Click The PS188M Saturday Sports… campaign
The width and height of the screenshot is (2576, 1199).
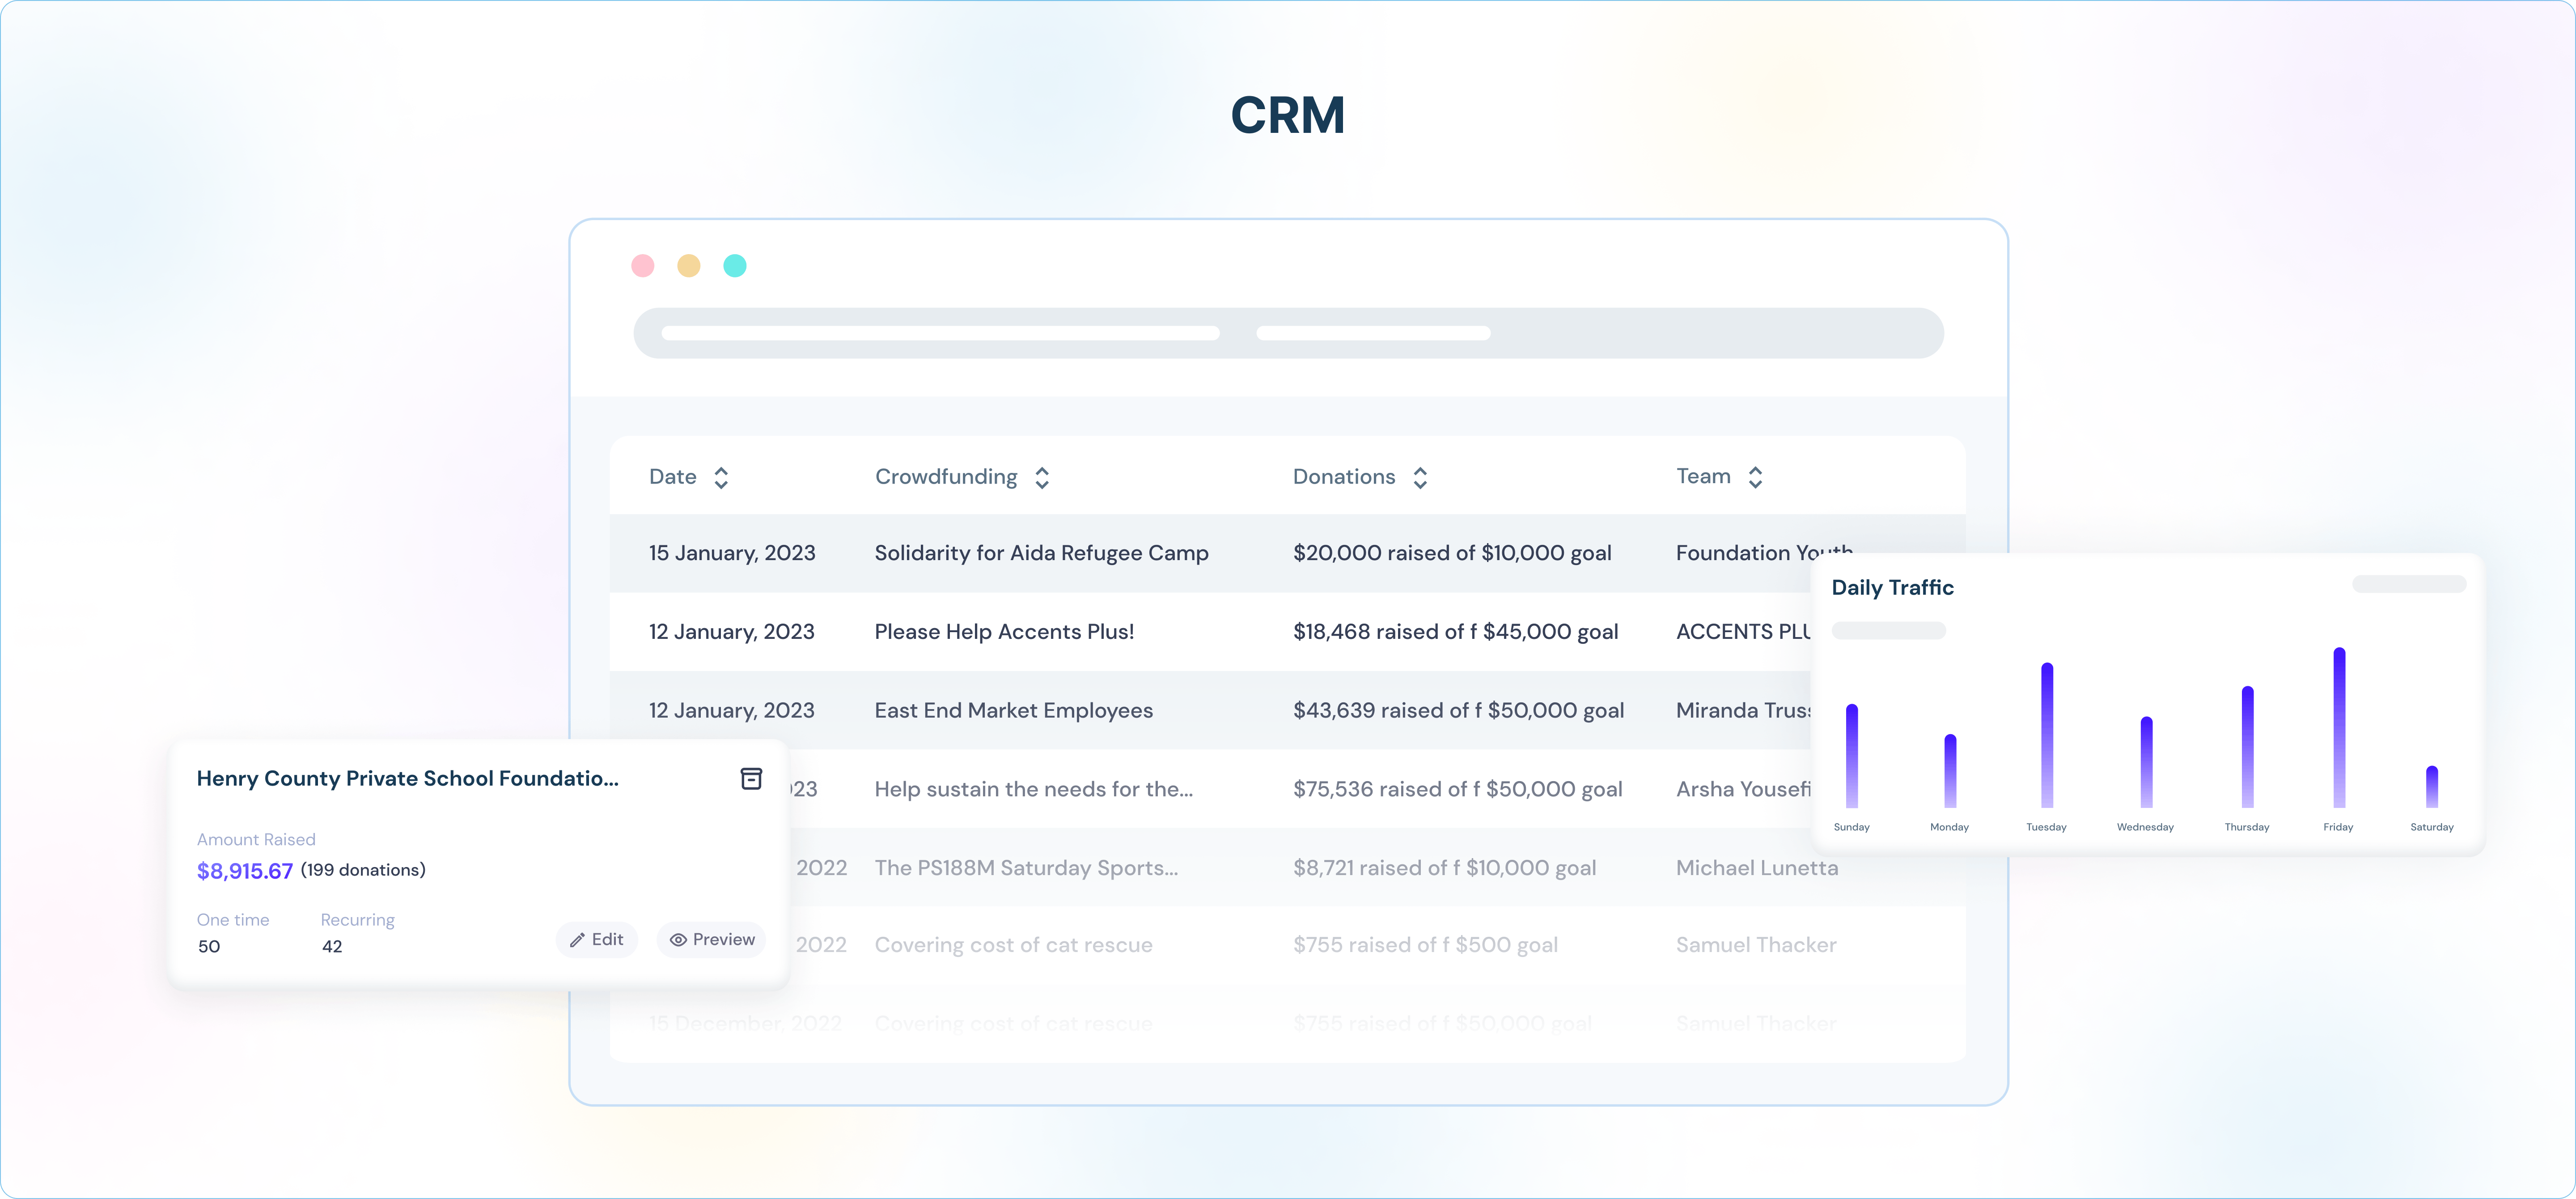[x=1026, y=868]
